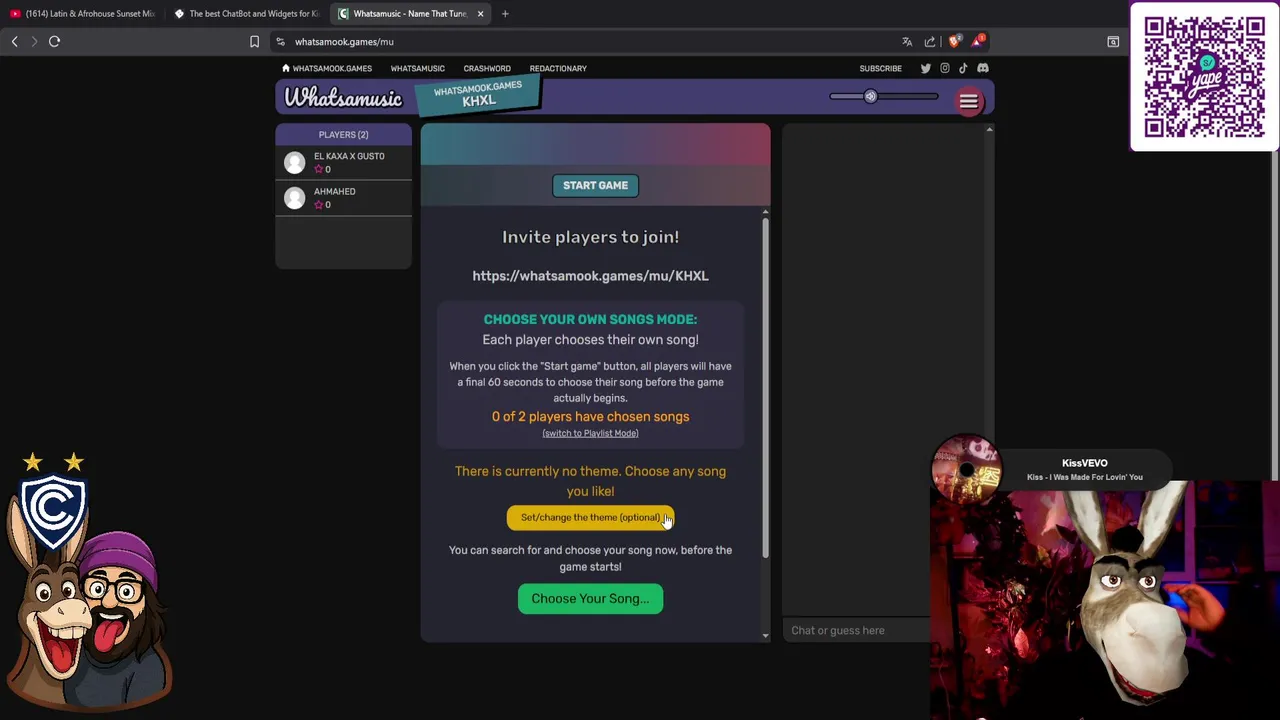Click the browser back arrow
The width and height of the screenshot is (1280, 720).
click(x=15, y=41)
